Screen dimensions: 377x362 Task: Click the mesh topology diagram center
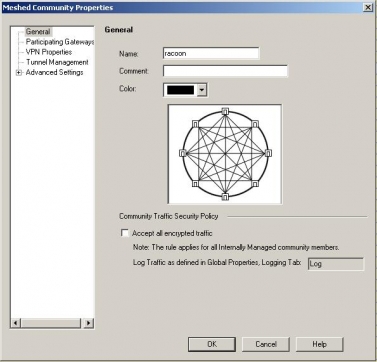click(225, 154)
